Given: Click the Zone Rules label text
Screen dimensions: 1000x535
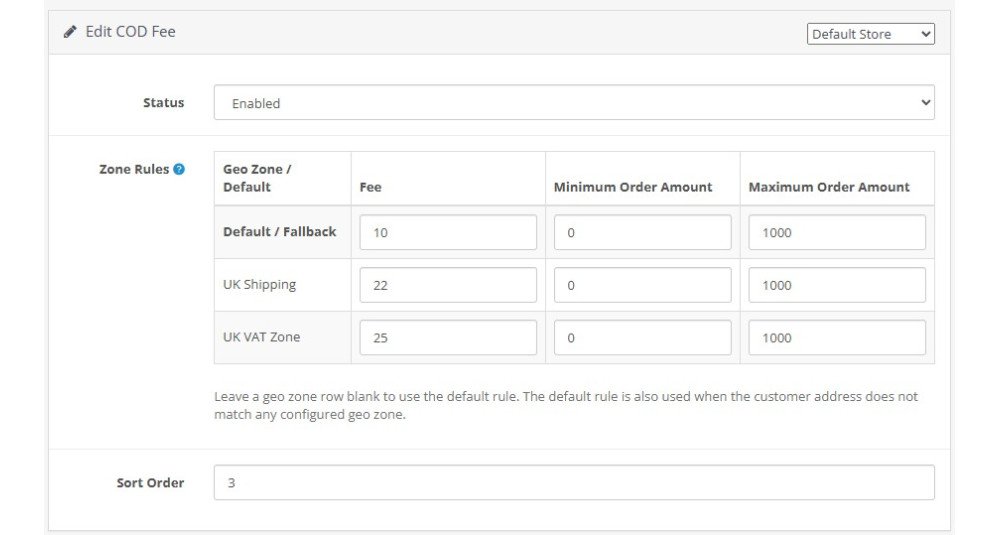Looking at the screenshot, I should 134,170.
